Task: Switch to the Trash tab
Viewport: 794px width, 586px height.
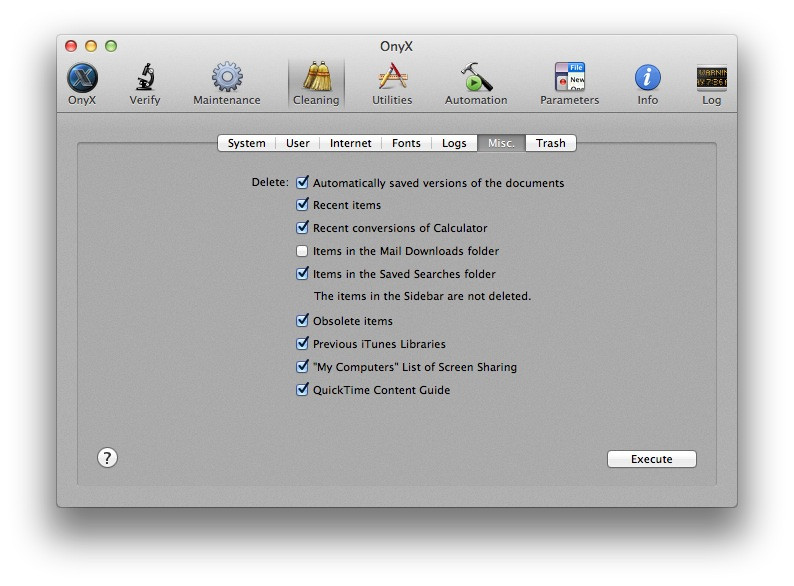Action: point(551,143)
